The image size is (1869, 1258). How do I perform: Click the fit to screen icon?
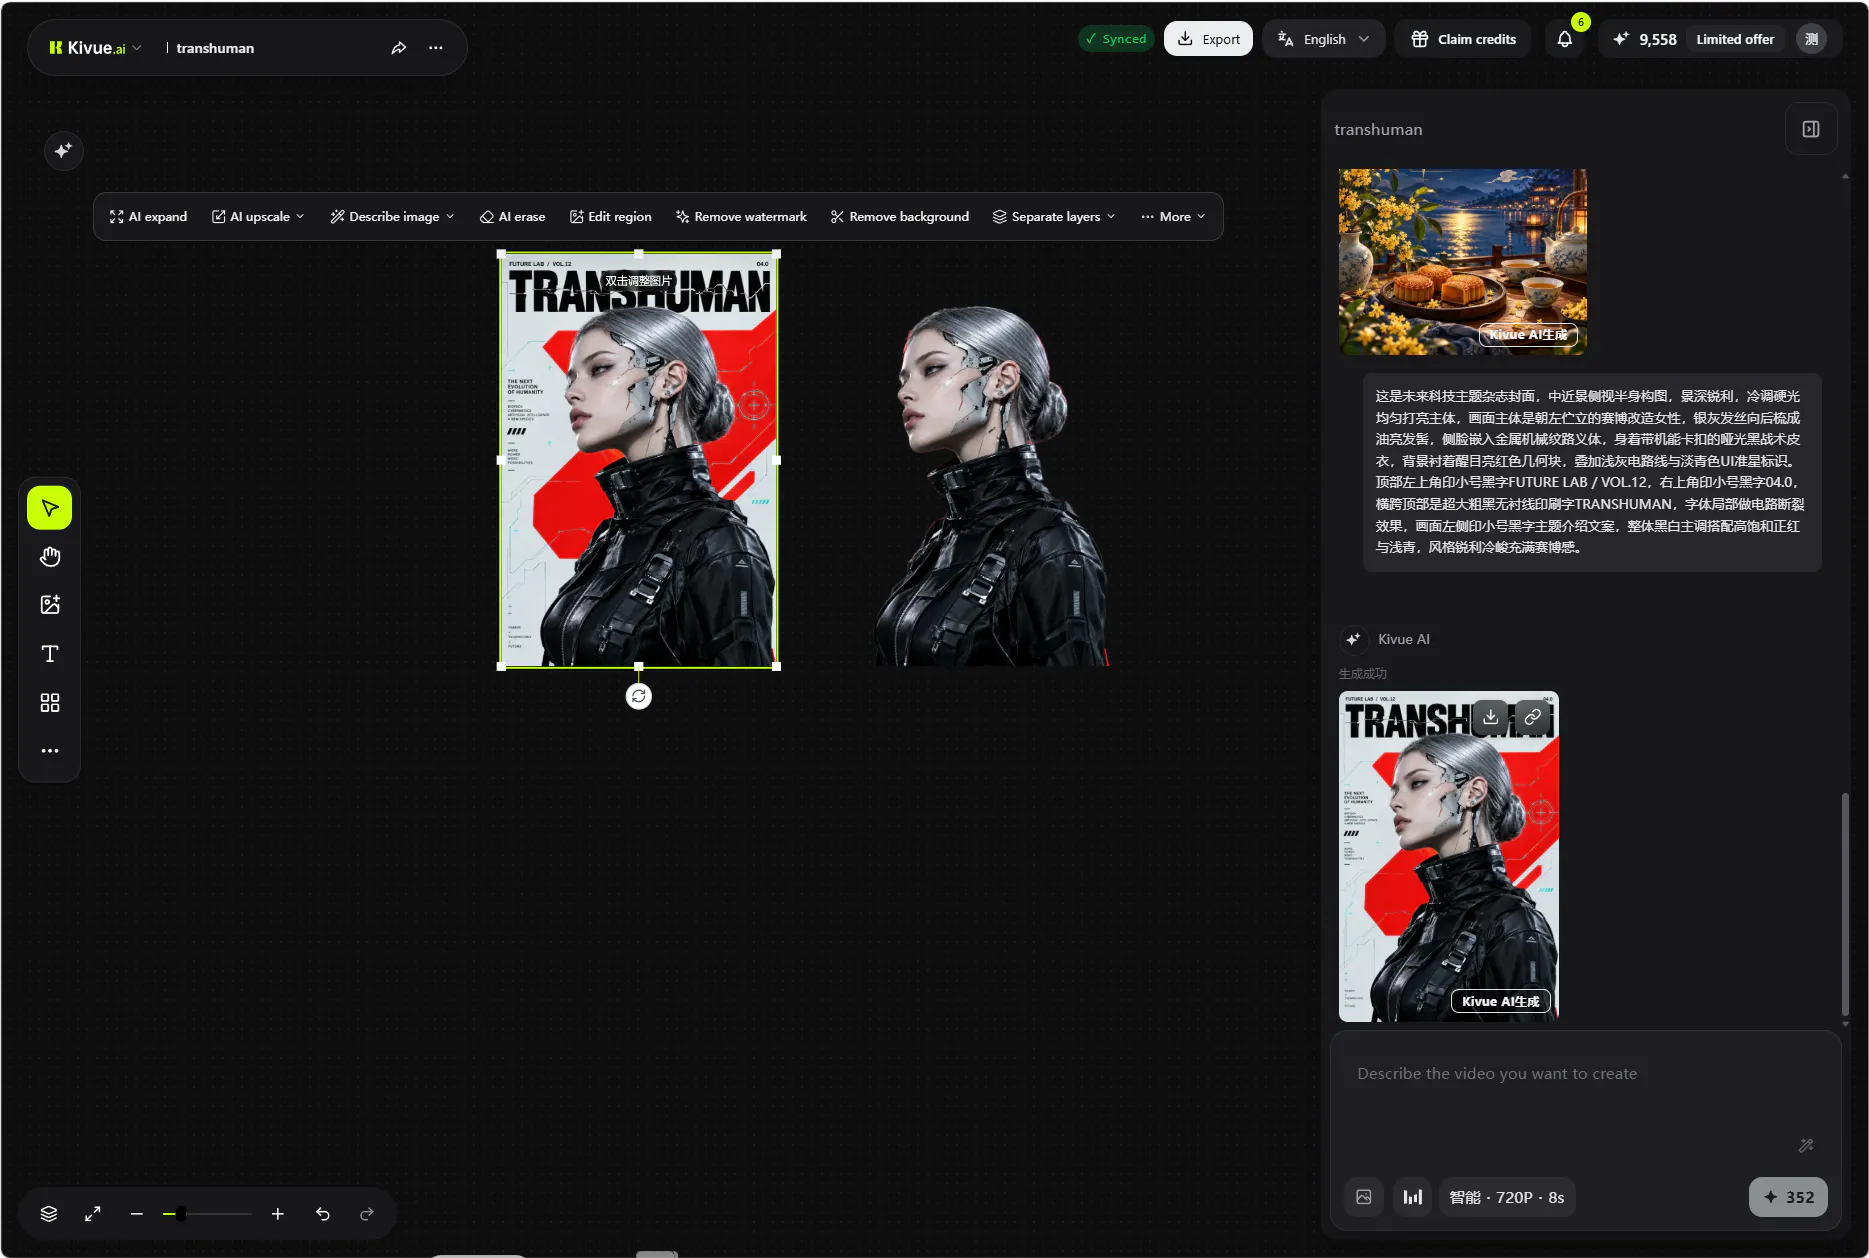point(93,1214)
